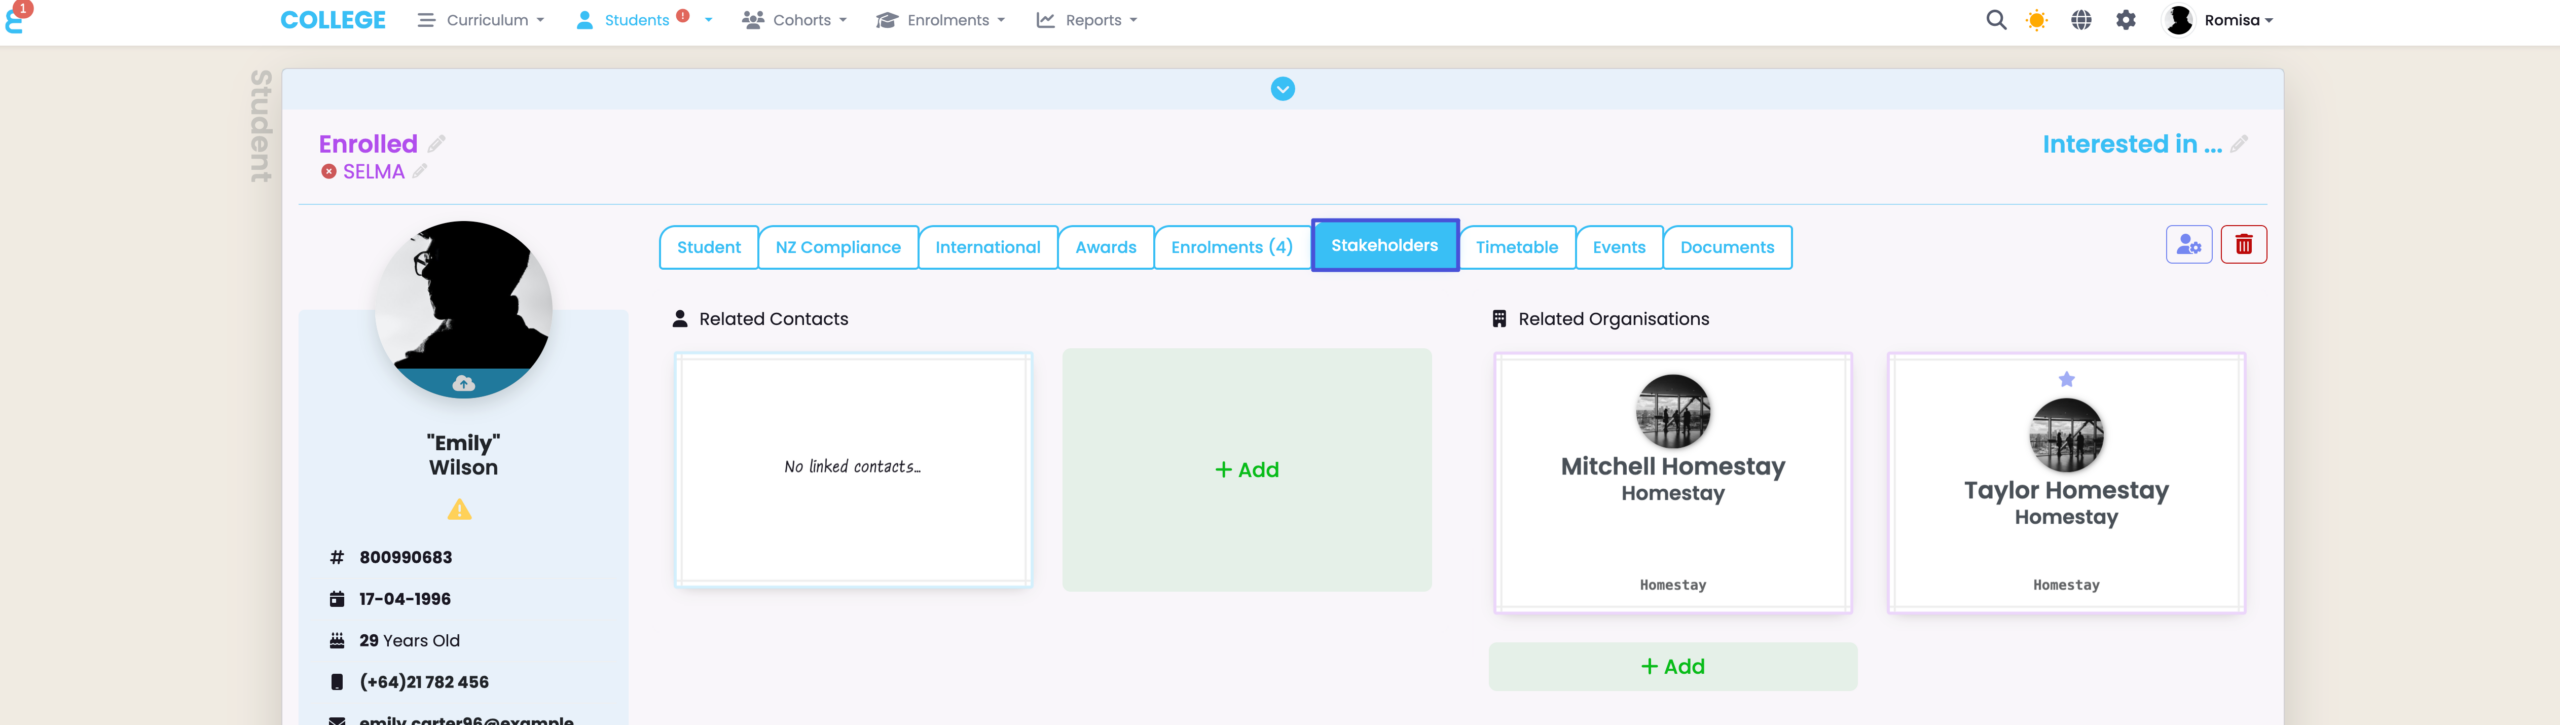This screenshot has width=2560, height=725.
Task: Upload a photo via cloud icon
Action: tap(463, 383)
